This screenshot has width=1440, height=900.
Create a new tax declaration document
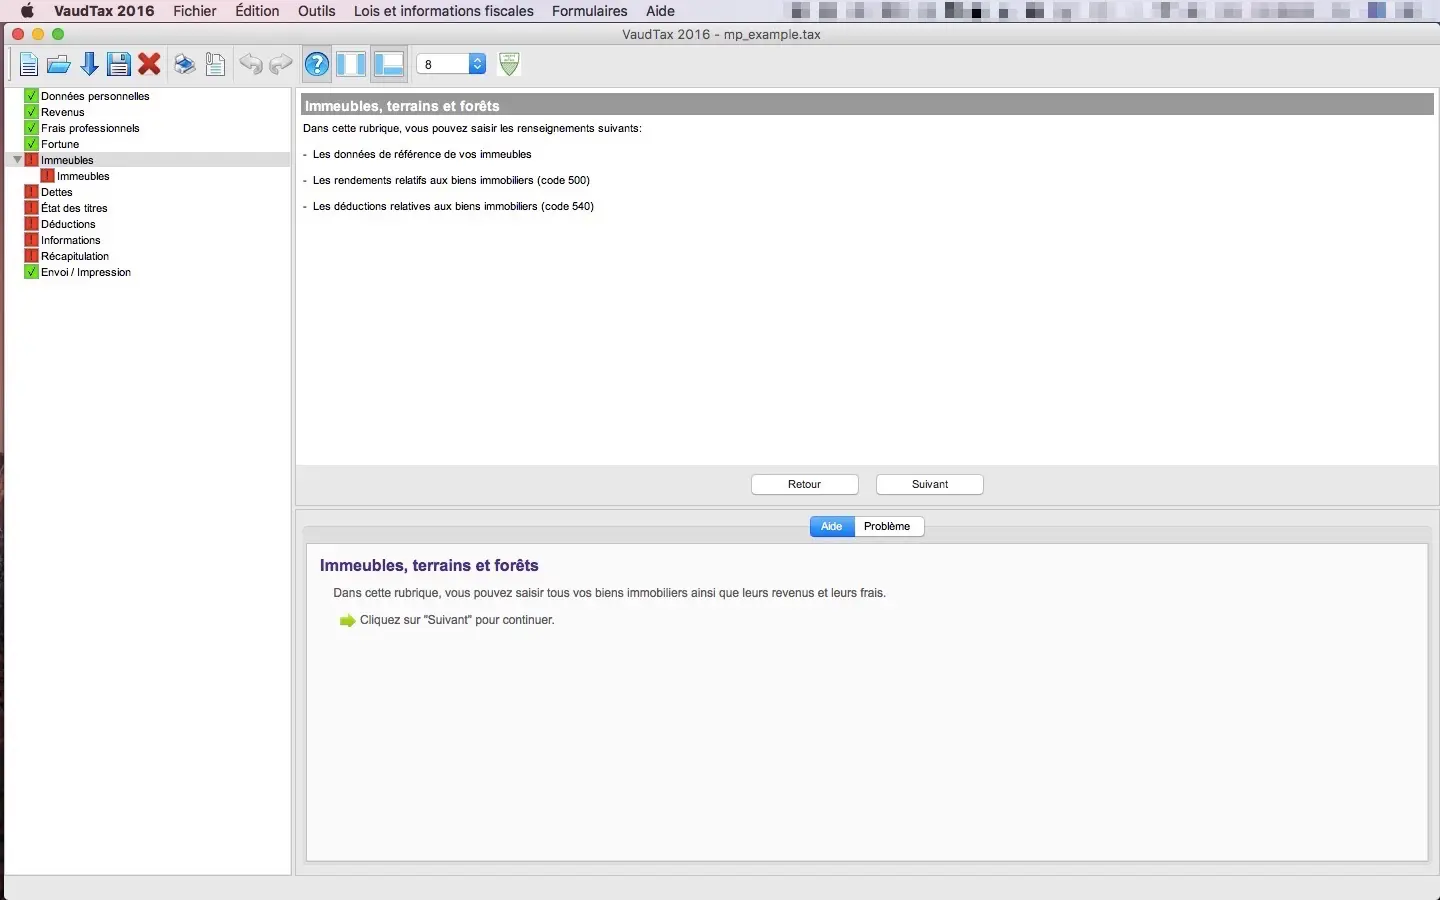click(x=29, y=65)
